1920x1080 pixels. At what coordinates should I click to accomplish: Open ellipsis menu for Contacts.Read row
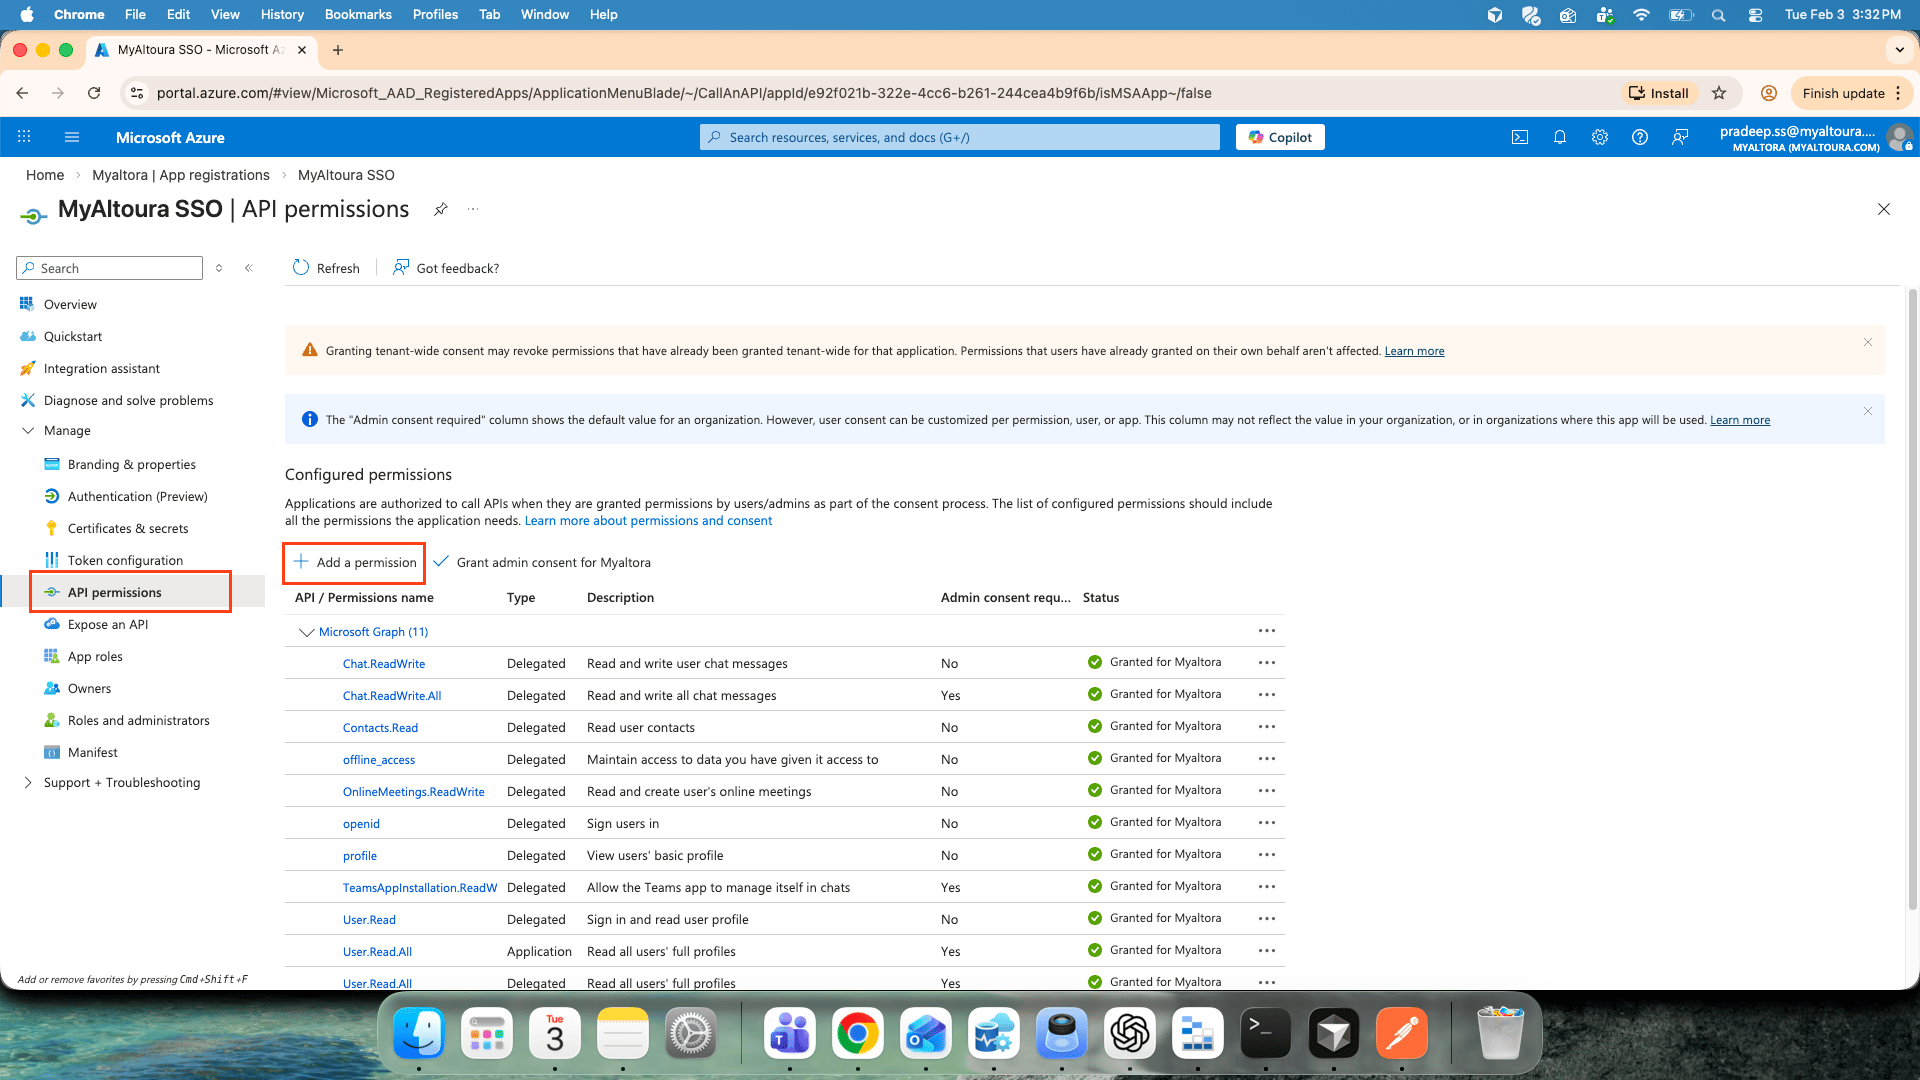pos(1267,727)
